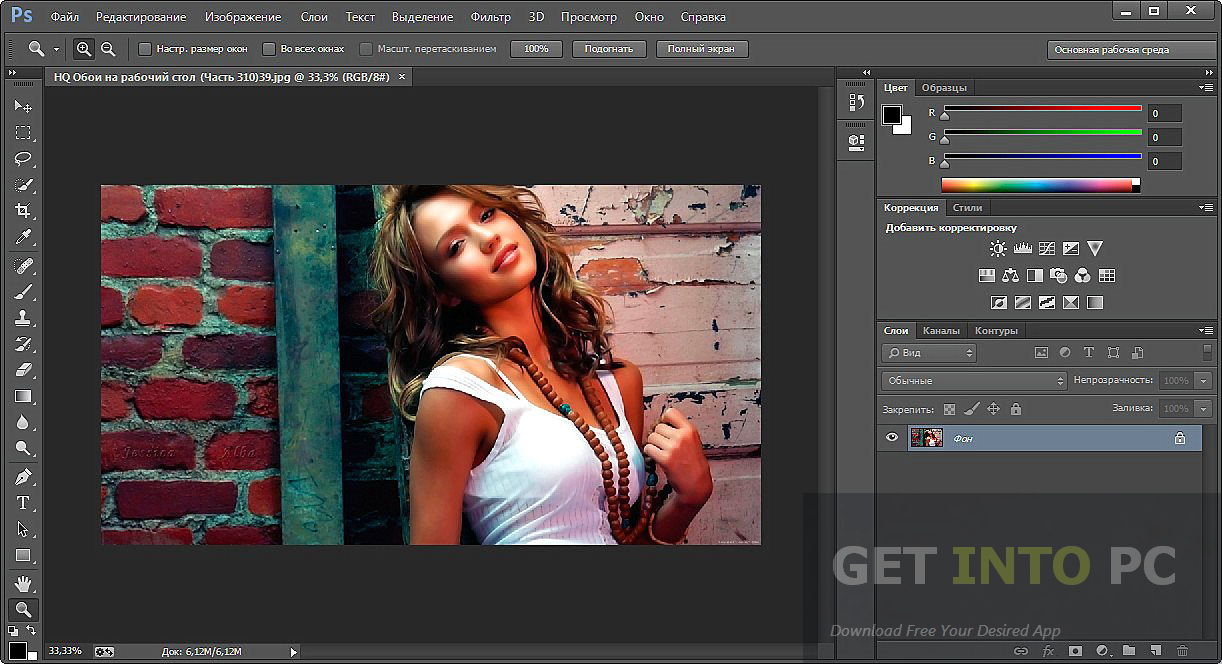Image resolution: width=1222 pixels, height=664 pixels.
Task: Switch to the Образцы tab
Action: (945, 88)
